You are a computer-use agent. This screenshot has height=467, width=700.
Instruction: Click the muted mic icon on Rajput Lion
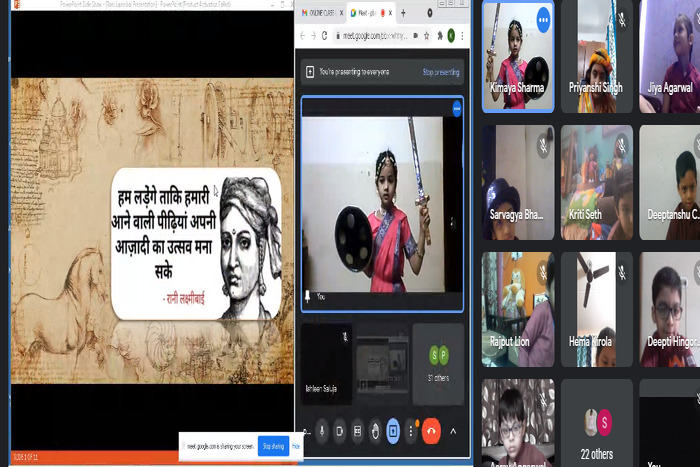tap(544, 272)
